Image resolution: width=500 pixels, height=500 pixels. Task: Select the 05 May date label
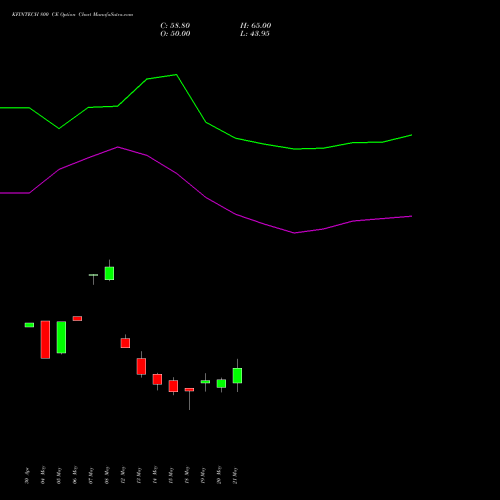pos(59,475)
